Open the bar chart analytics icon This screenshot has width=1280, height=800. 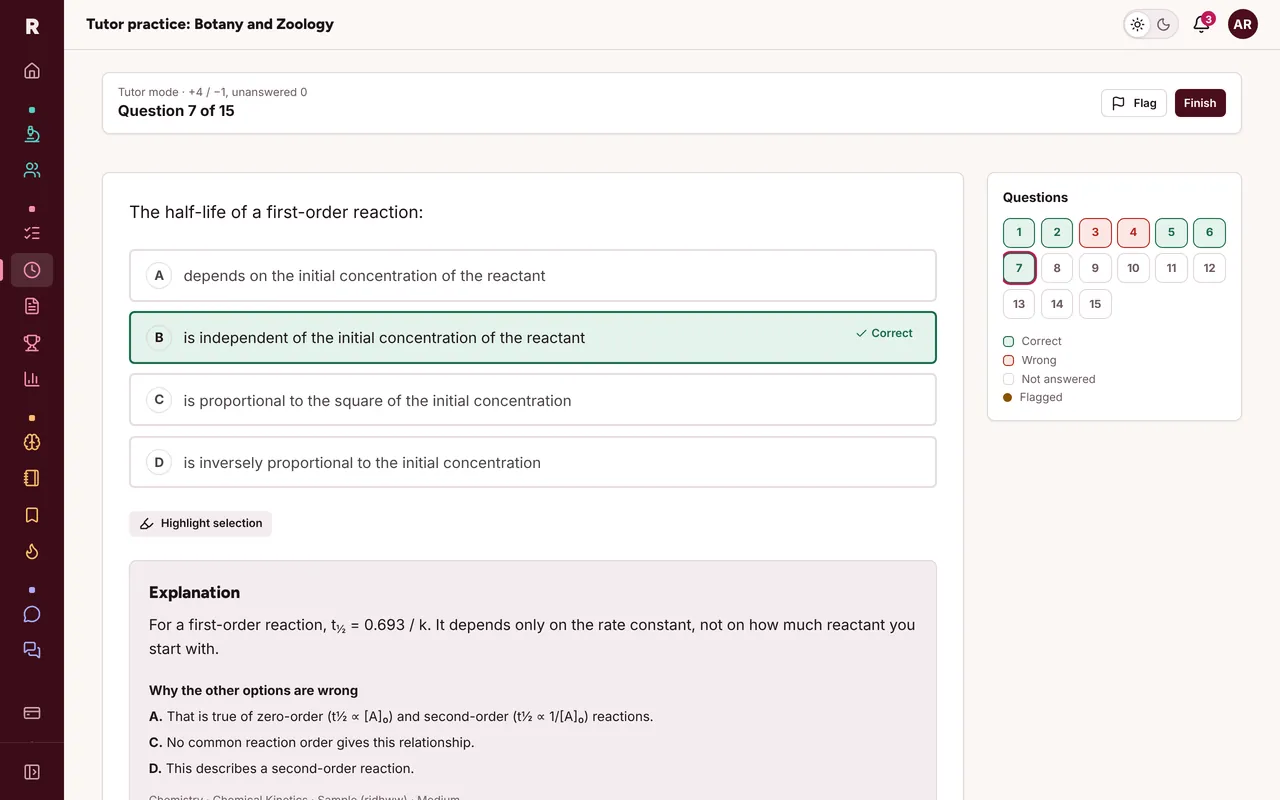coord(32,379)
